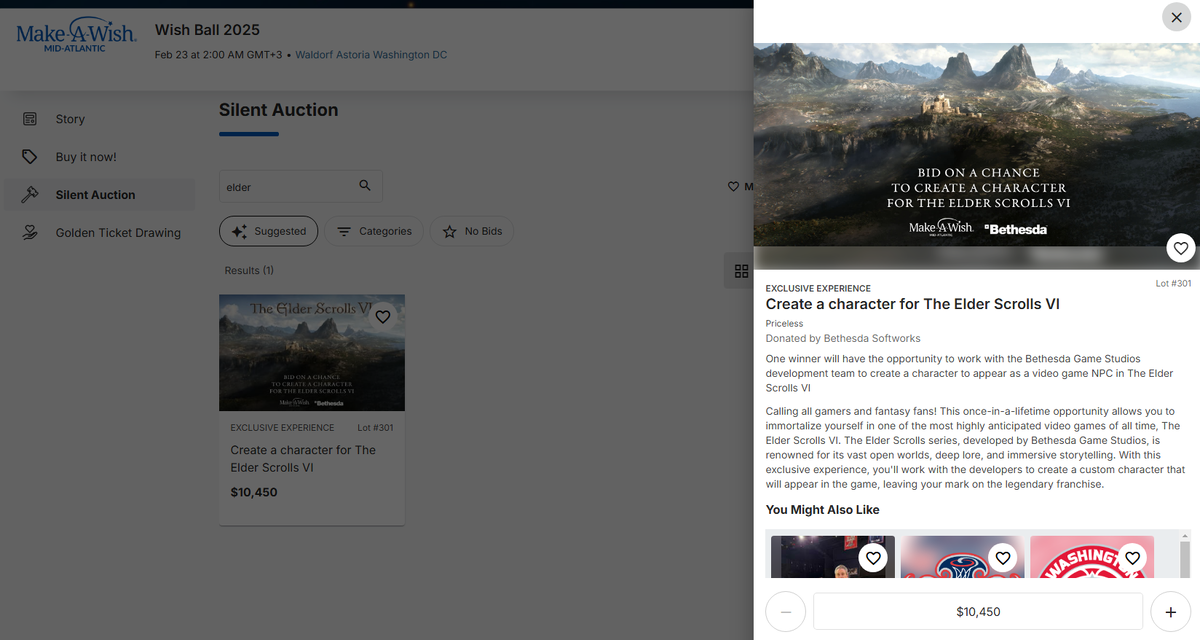1200x640 pixels.
Task: Favorite the first 'You Might Also Like' item
Action: (873, 558)
